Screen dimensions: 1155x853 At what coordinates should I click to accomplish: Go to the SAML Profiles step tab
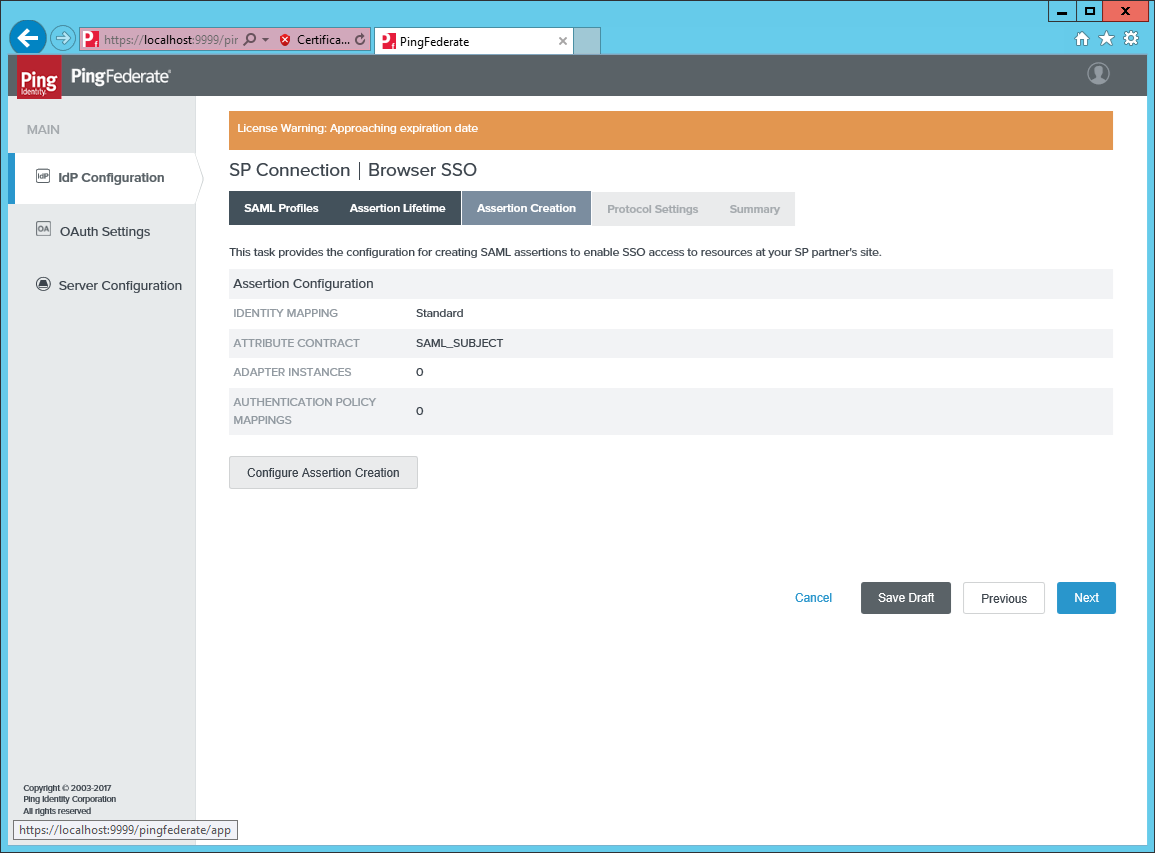point(281,208)
